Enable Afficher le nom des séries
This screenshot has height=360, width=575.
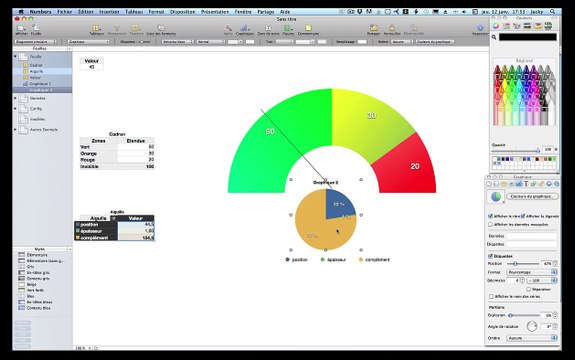tap(491, 296)
